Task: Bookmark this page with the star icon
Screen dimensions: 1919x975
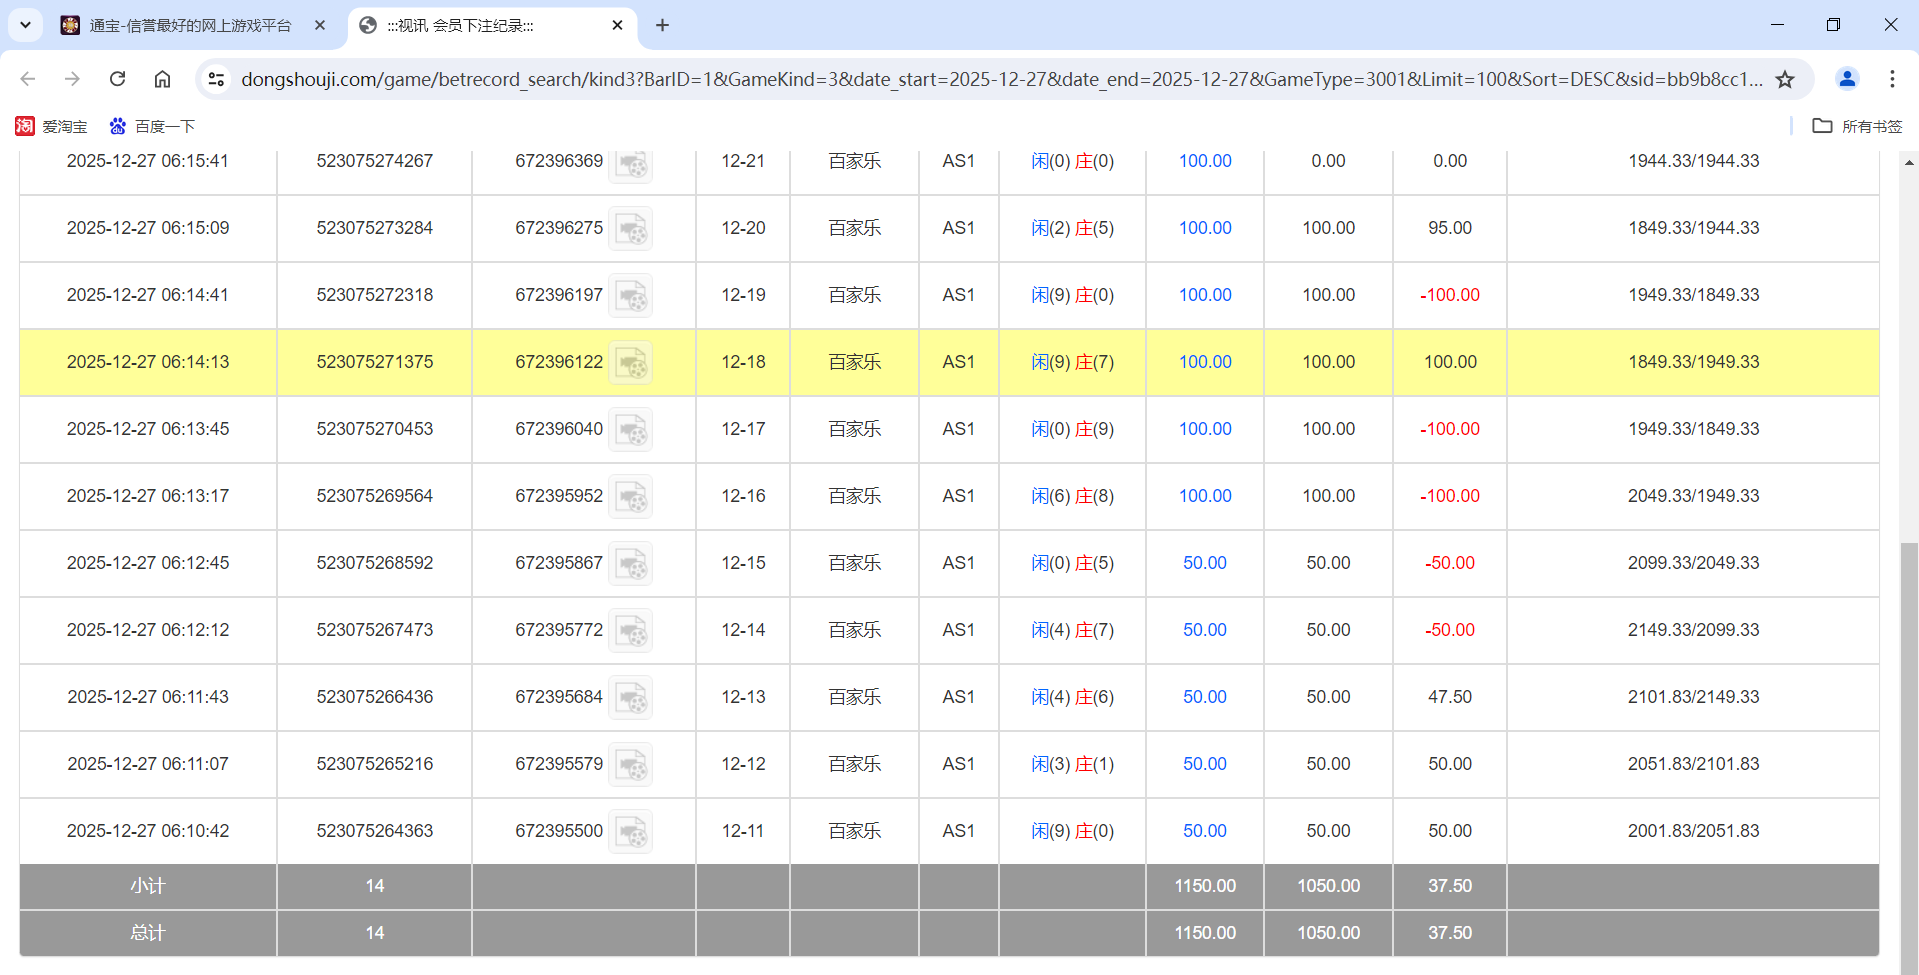Action: click(1785, 79)
